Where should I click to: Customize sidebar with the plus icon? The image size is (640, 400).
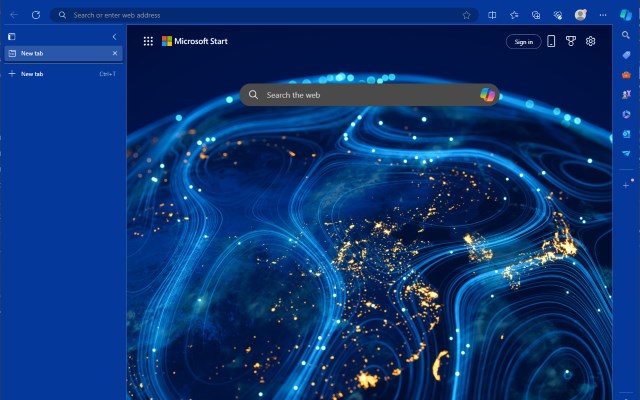click(x=626, y=185)
